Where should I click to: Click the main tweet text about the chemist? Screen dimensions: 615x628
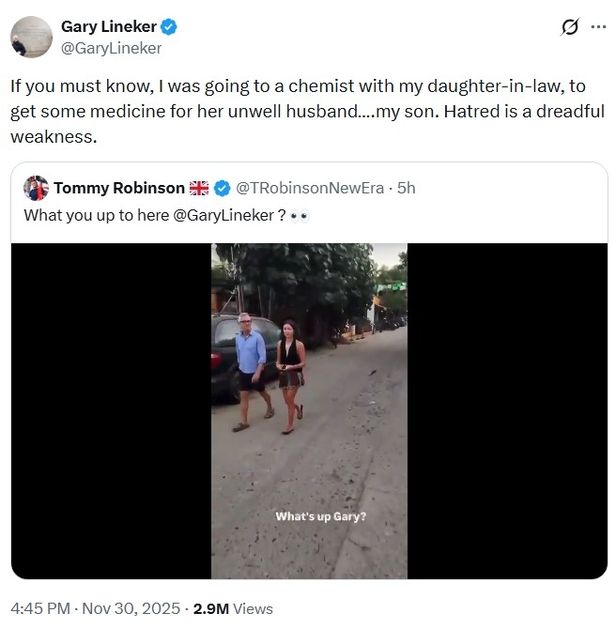[308, 111]
